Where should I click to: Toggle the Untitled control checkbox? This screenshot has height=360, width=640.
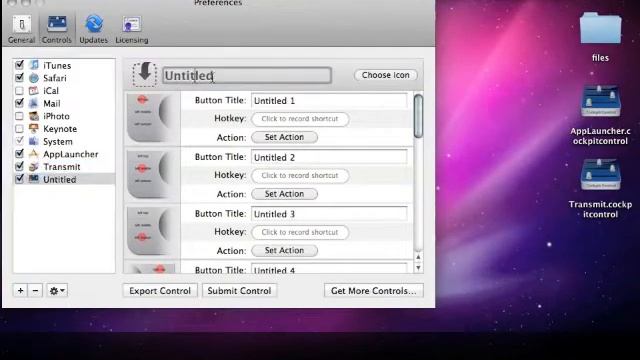click(x=19, y=179)
